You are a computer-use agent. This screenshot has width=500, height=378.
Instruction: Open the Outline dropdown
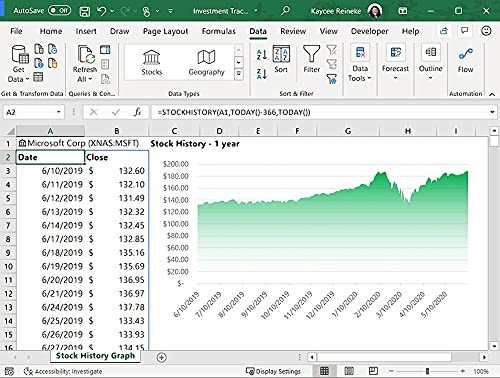coord(430,63)
